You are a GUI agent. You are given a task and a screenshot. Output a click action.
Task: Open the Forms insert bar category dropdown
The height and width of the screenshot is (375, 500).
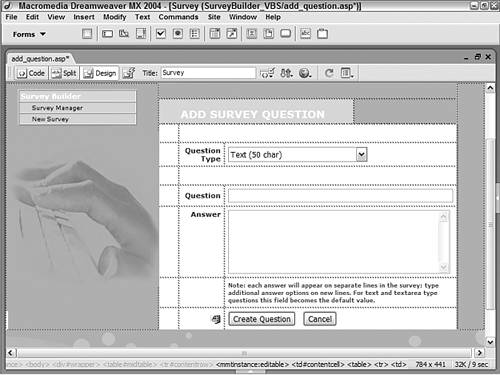coord(29,34)
